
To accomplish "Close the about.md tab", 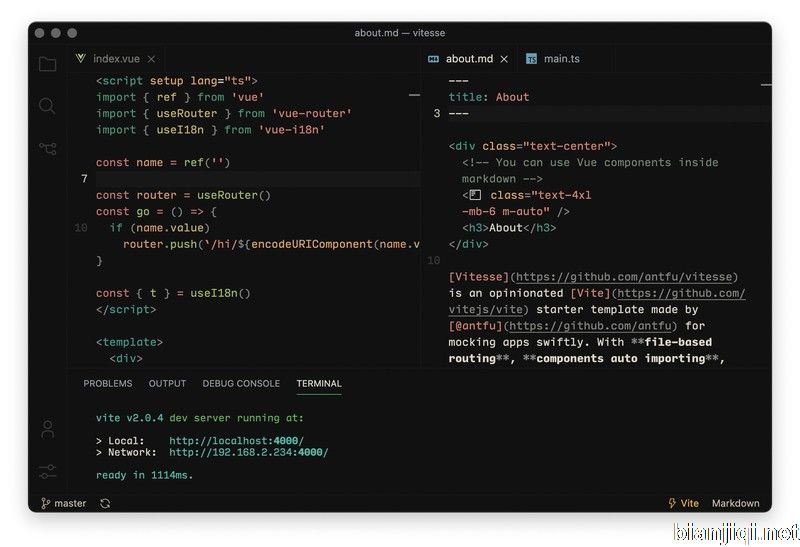I will [x=504, y=59].
